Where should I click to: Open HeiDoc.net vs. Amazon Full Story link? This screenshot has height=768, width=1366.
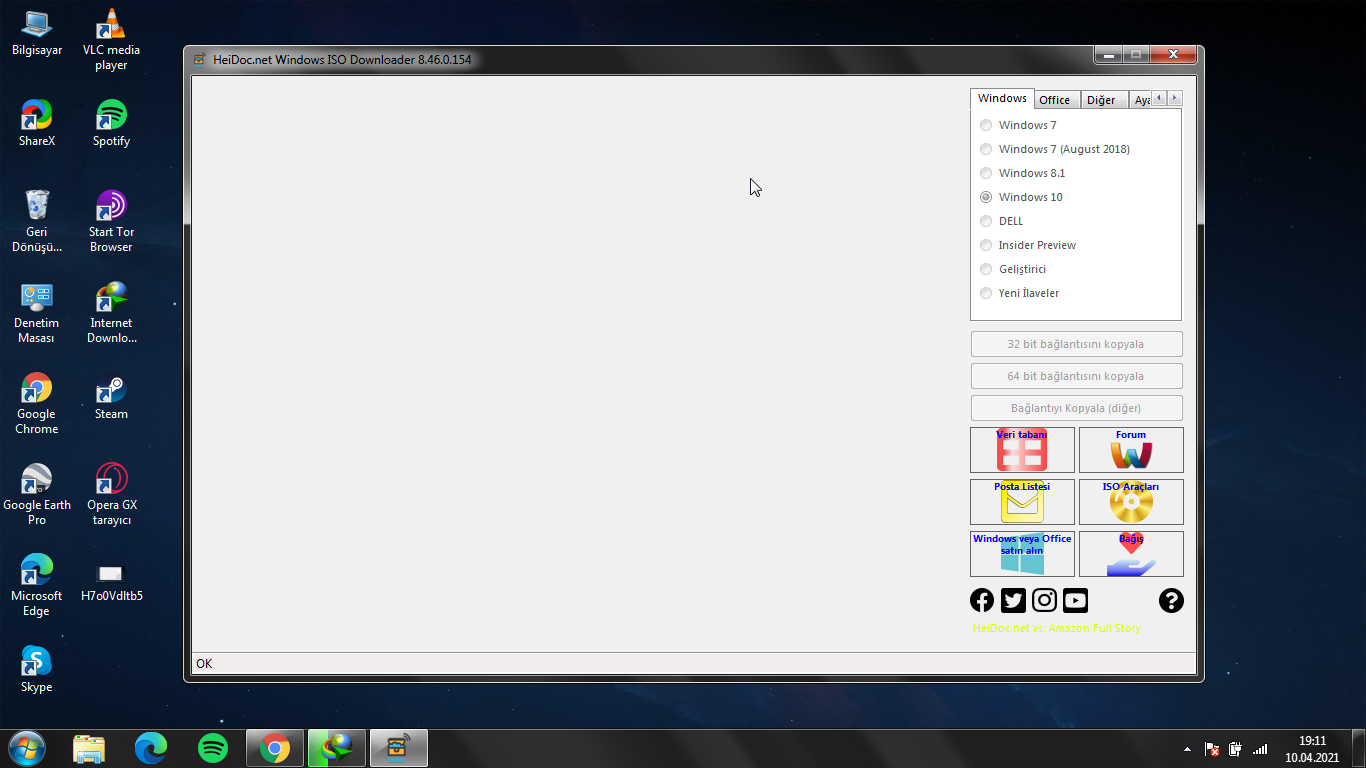tap(1057, 628)
